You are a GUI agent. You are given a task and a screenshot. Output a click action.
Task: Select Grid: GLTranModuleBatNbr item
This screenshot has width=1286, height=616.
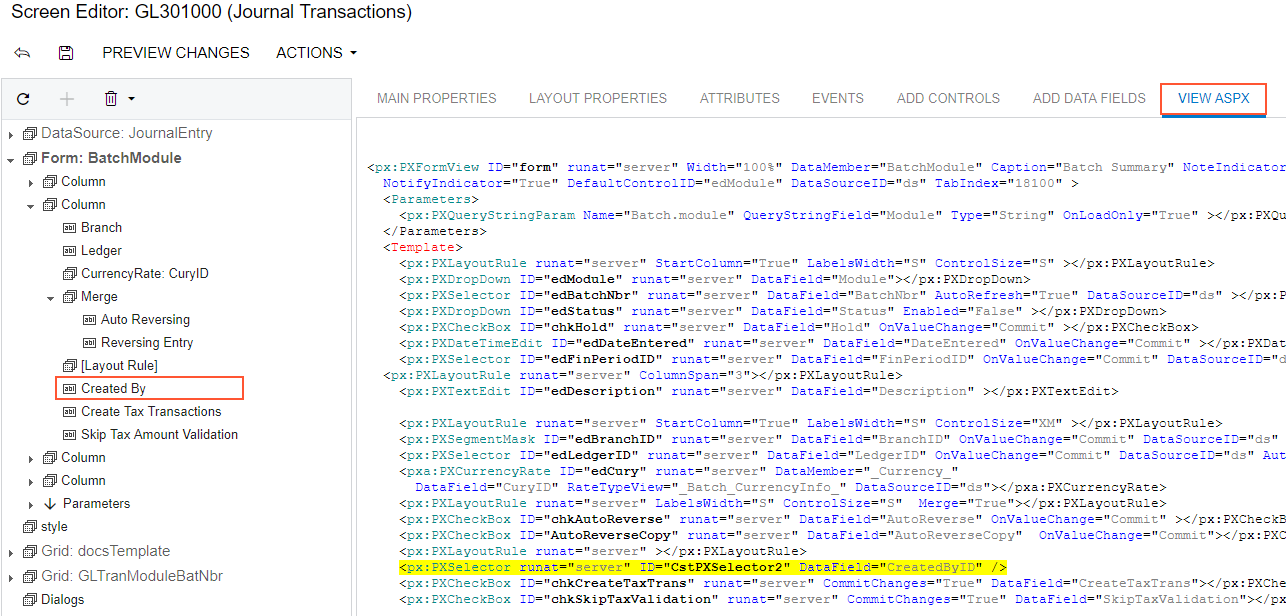(x=132, y=575)
